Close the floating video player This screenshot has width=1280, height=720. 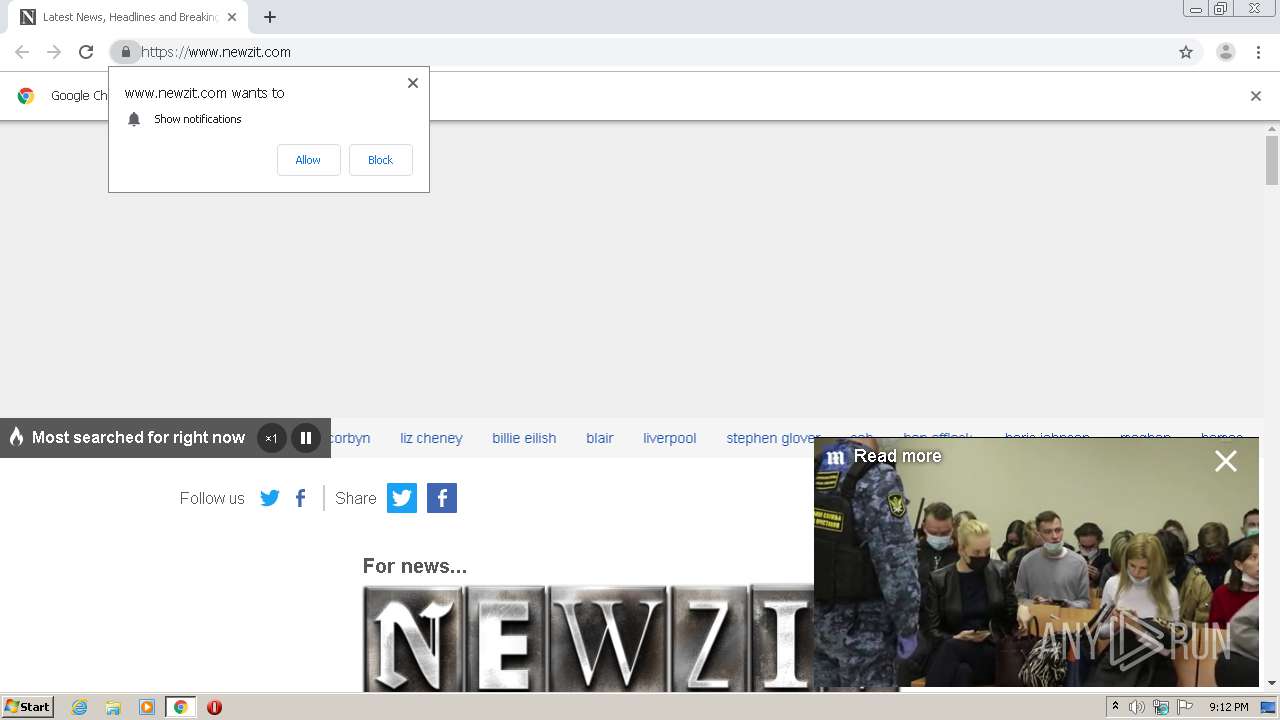[1226, 461]
